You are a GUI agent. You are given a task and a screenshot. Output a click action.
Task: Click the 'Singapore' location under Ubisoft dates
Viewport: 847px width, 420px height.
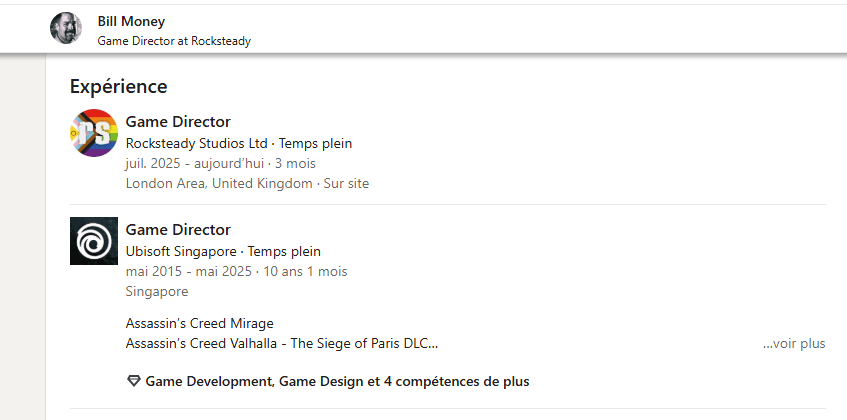point(157,291)
